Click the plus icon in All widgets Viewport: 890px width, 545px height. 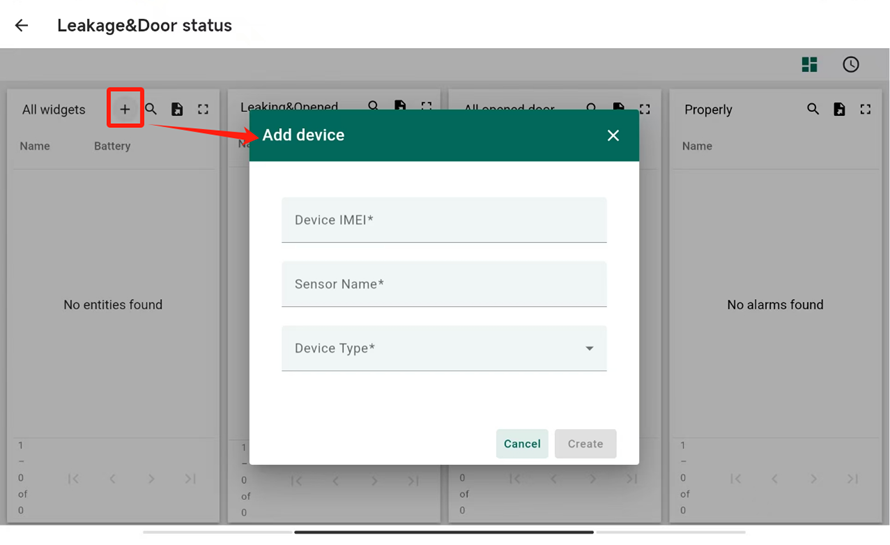[125, 109]
